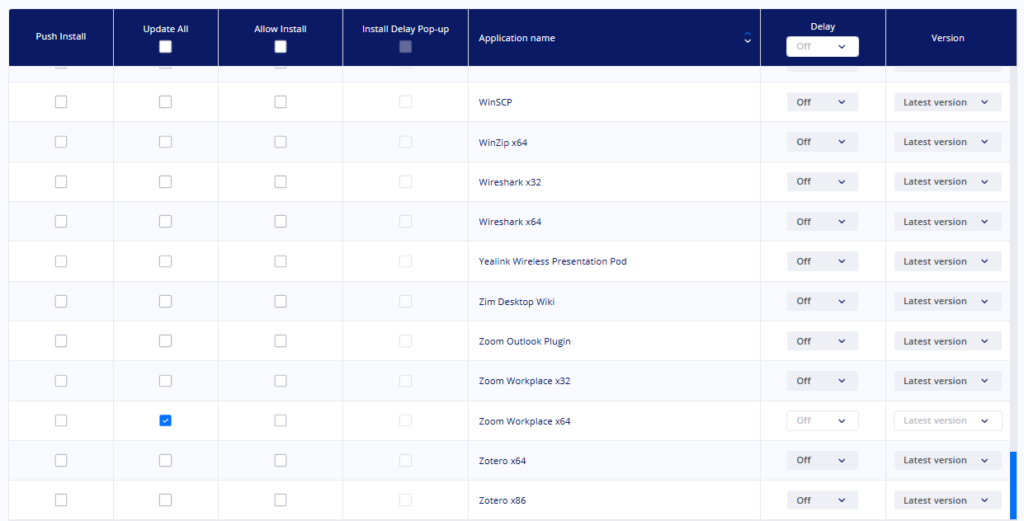Check Update All for Zim Desktop Wiki
This screenshot has width=1024, height=521.
165,301
